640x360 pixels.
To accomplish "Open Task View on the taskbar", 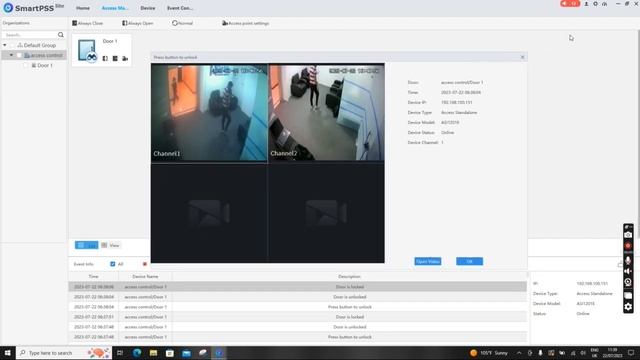I will tap(120, 353).
